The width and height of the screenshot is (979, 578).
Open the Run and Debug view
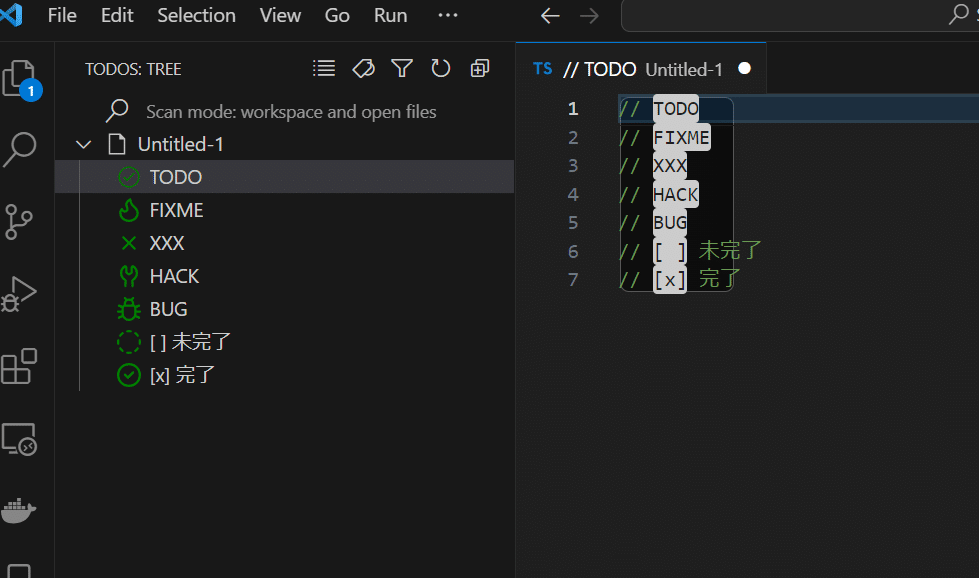tap(19, 293)
